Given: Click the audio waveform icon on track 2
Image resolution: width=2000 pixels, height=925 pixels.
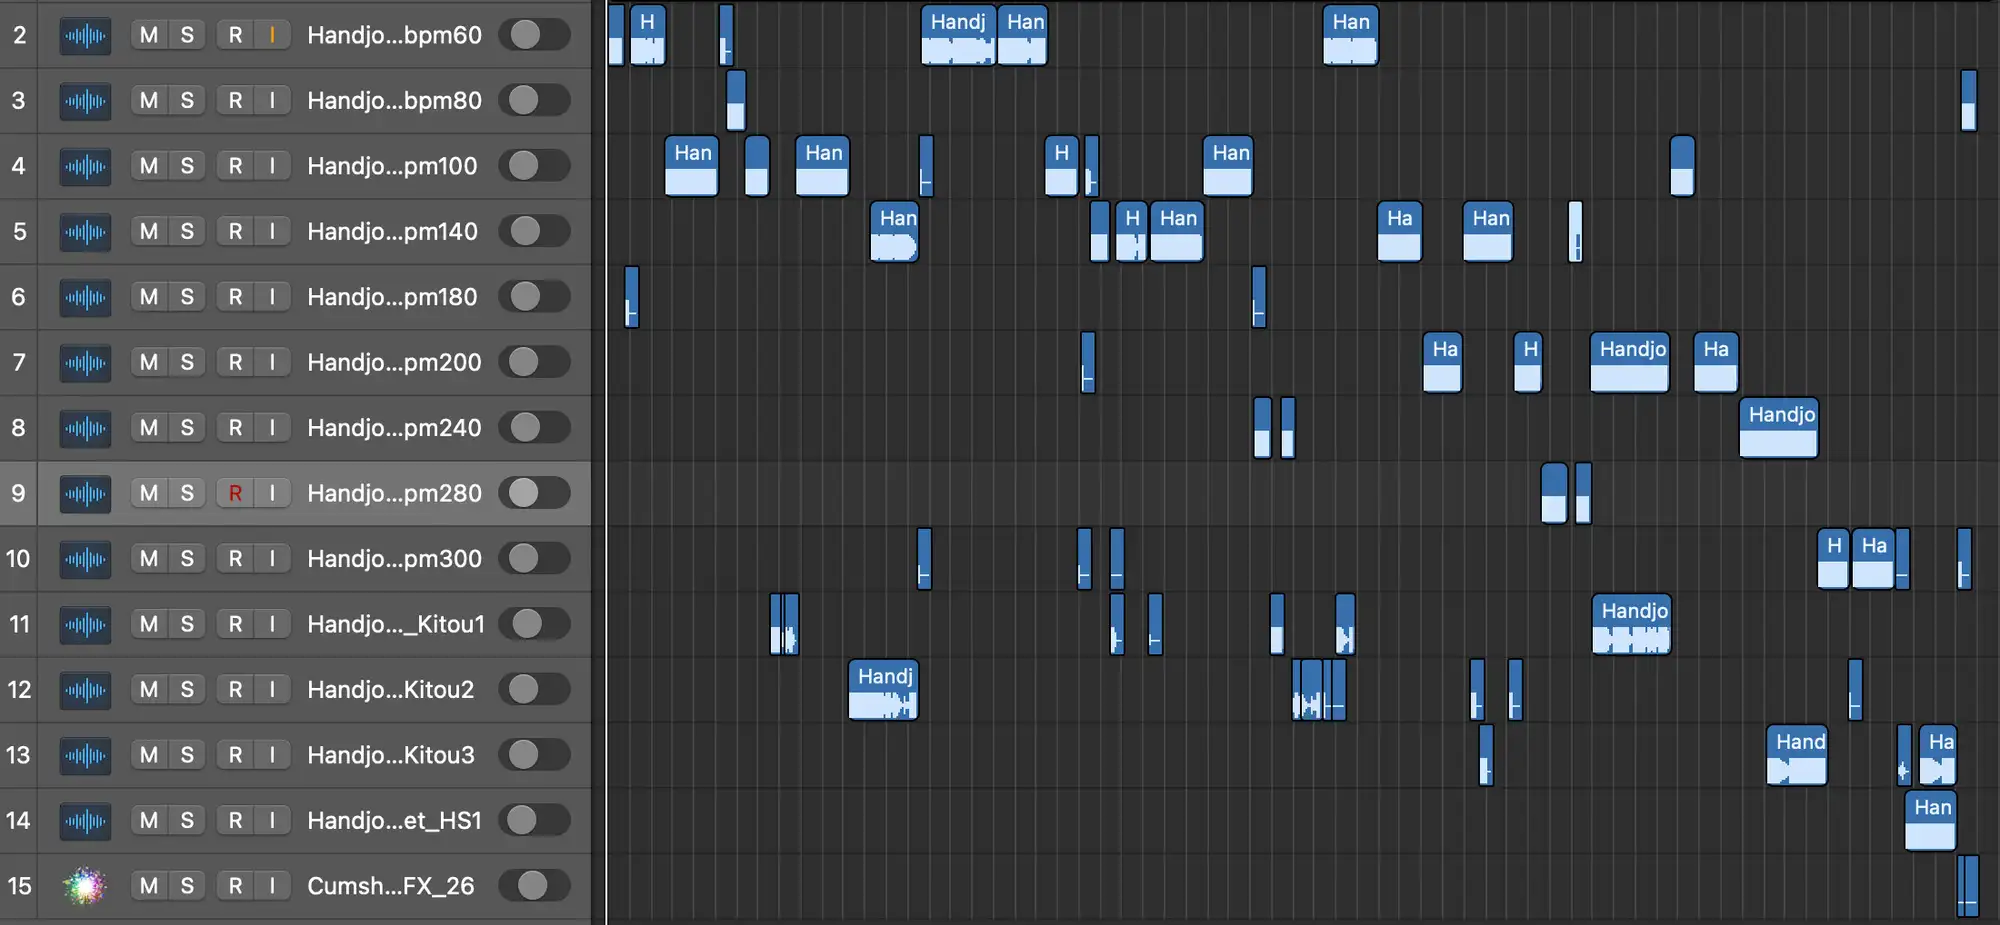Looking at the screenshot, I should tap(85, 36).
